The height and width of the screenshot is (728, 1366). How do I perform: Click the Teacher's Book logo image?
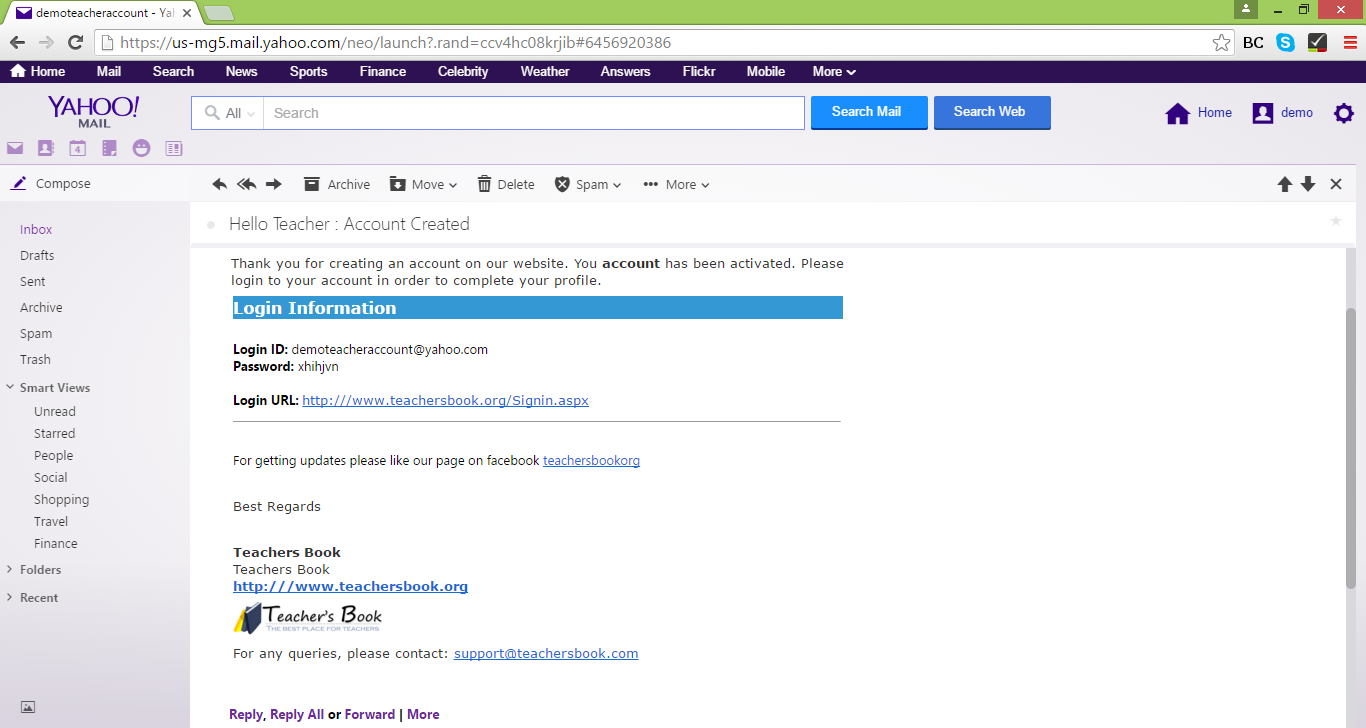pos(308,617)
